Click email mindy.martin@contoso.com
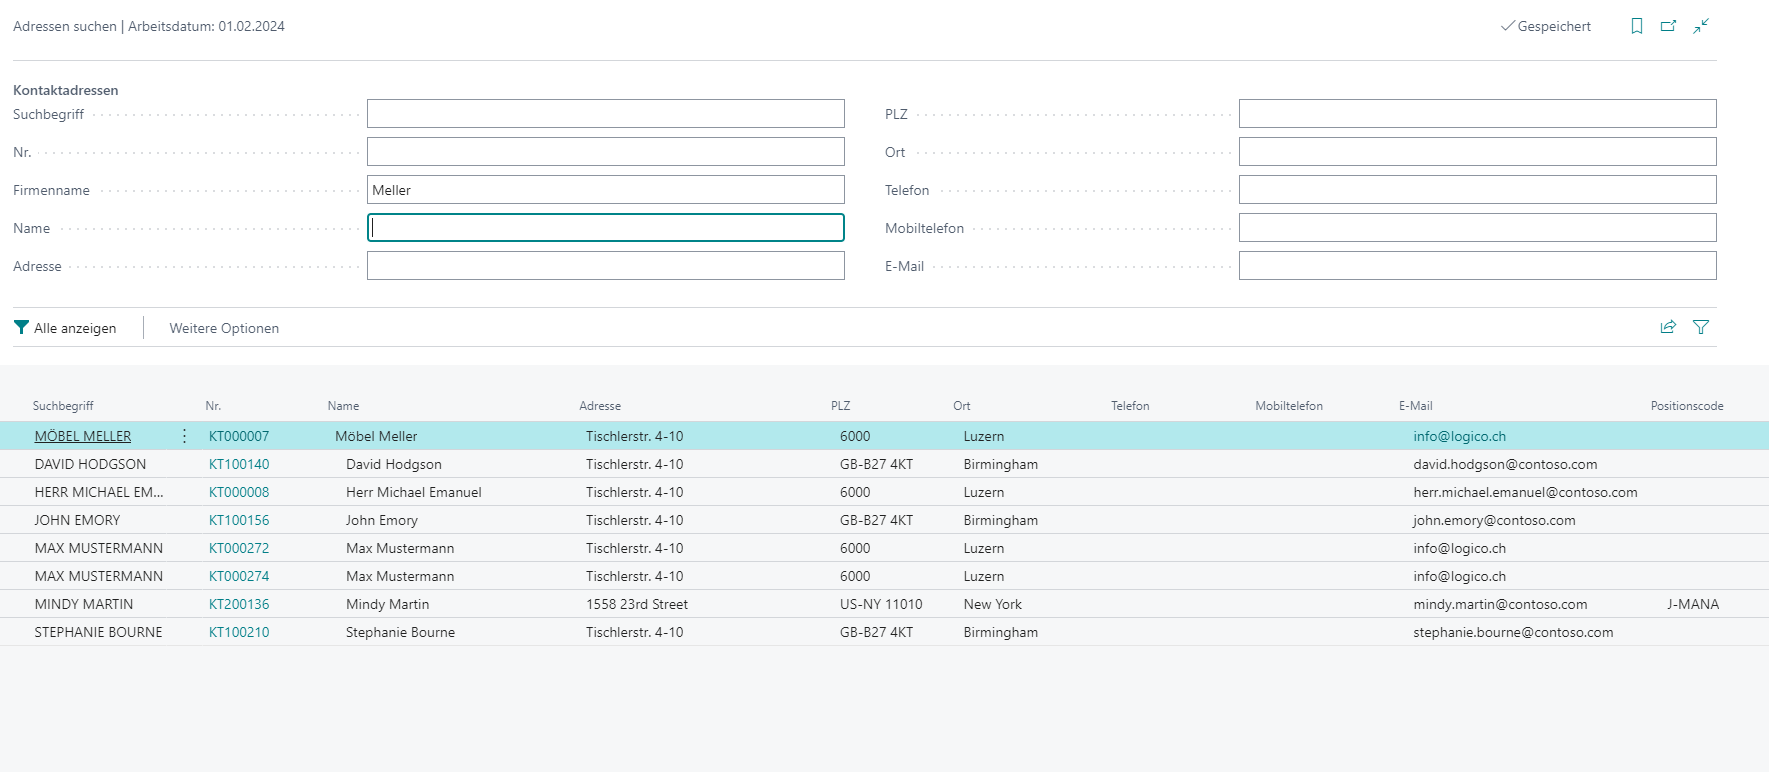 [x=1500, y=604]
